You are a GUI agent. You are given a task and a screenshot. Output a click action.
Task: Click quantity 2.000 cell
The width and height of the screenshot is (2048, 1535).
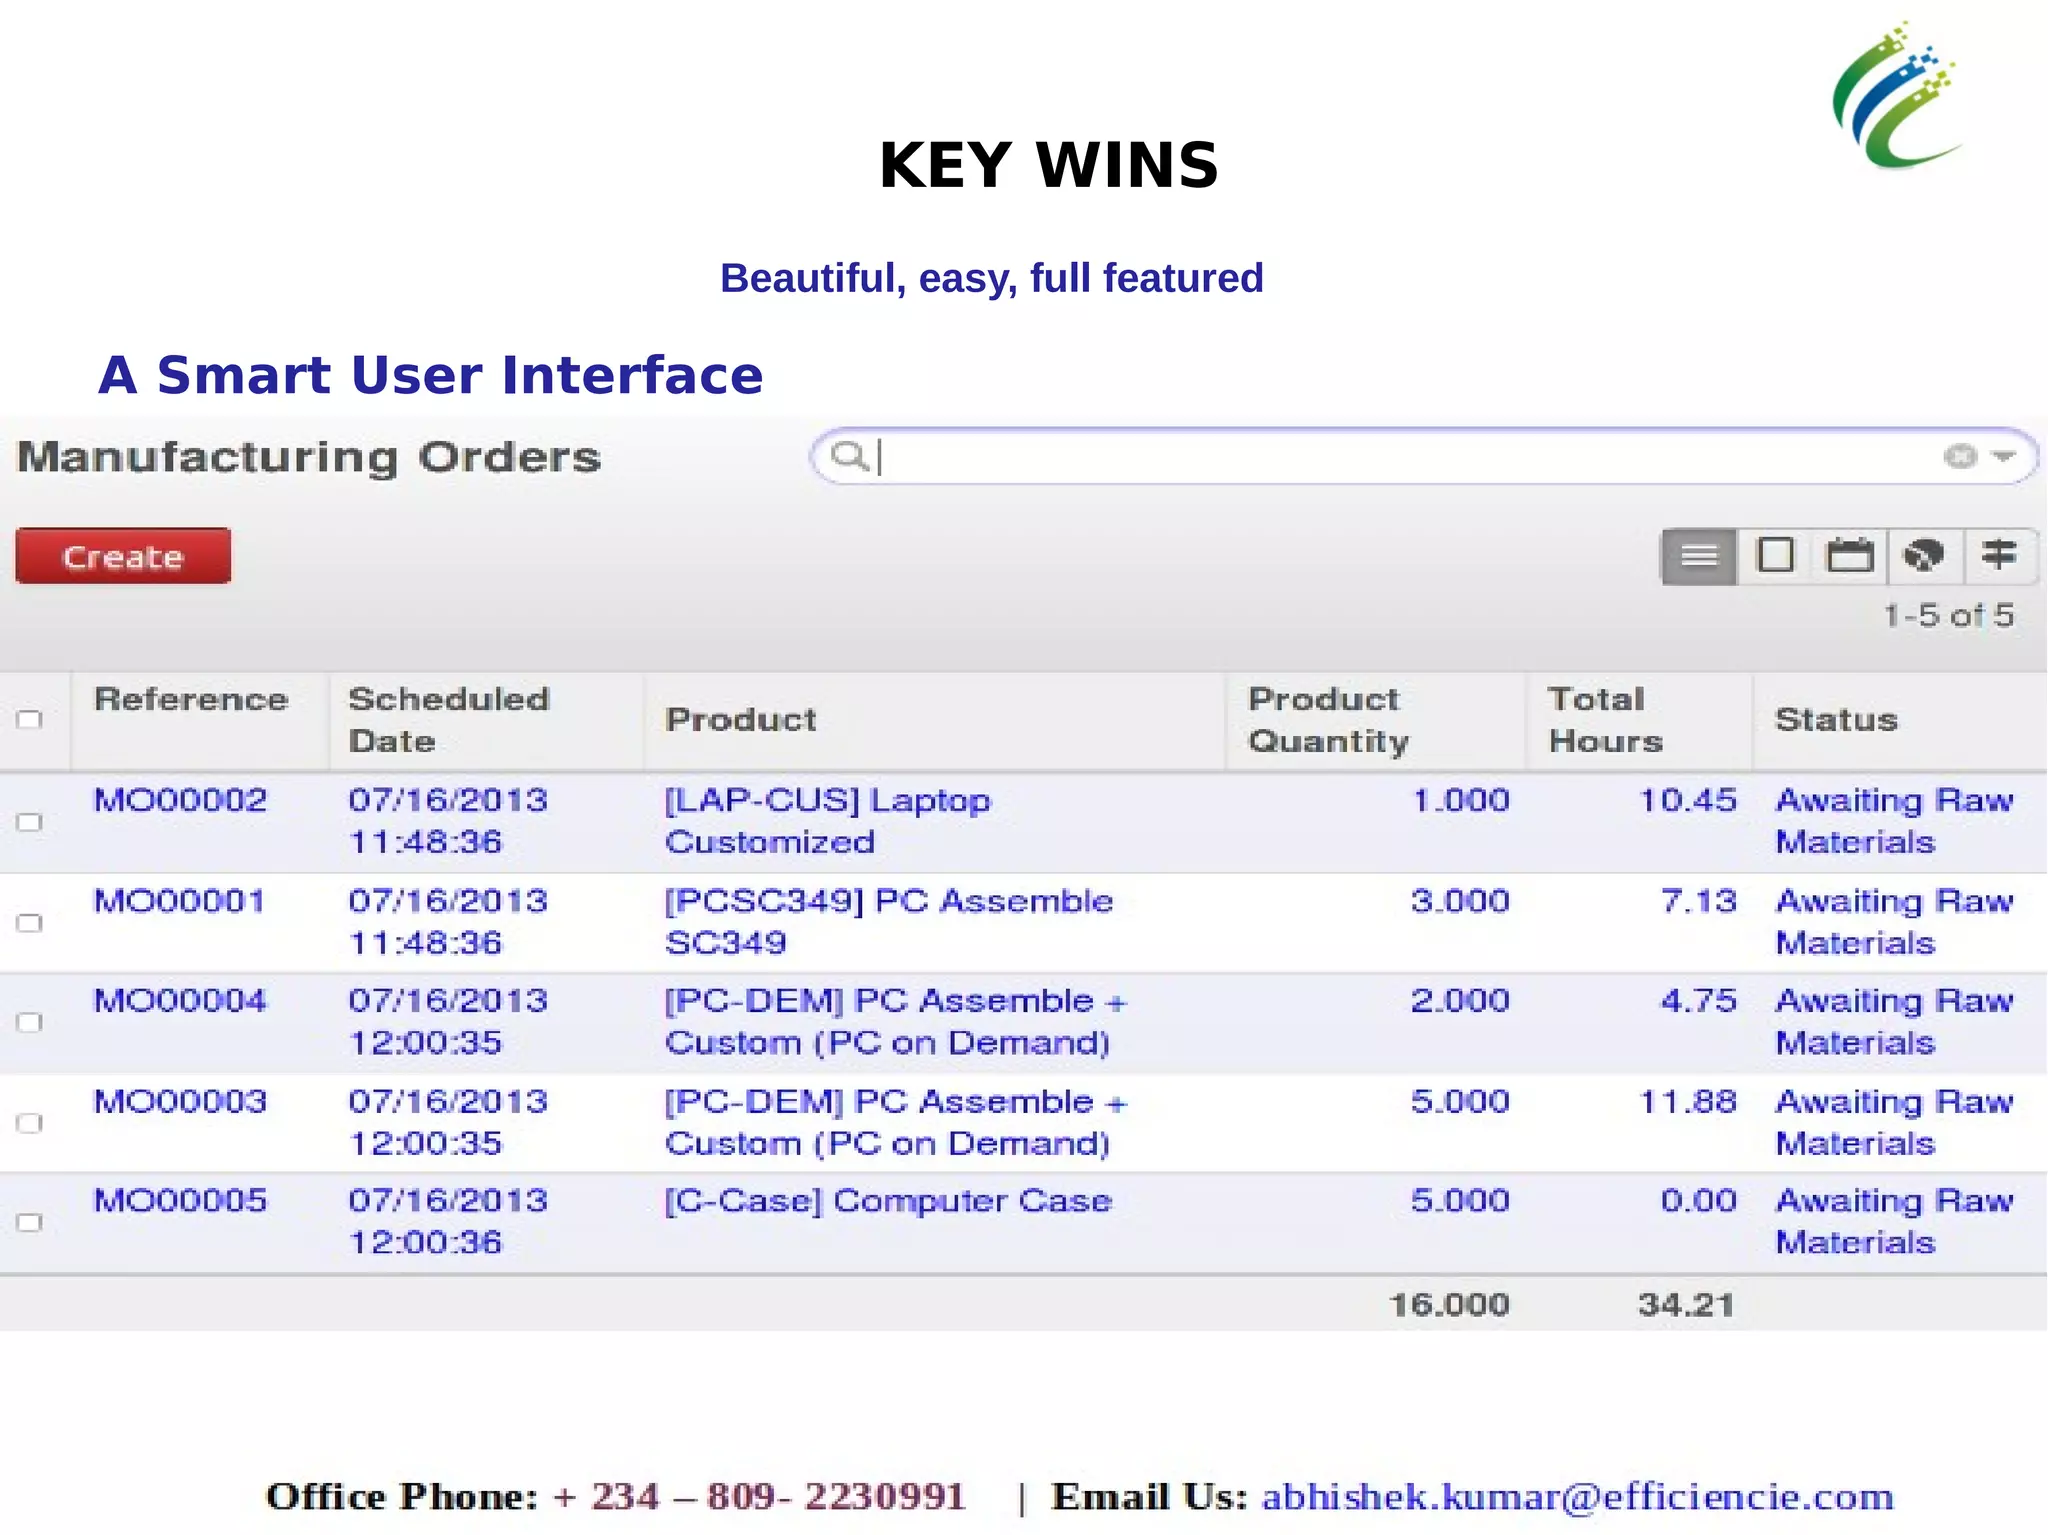1460,1001
